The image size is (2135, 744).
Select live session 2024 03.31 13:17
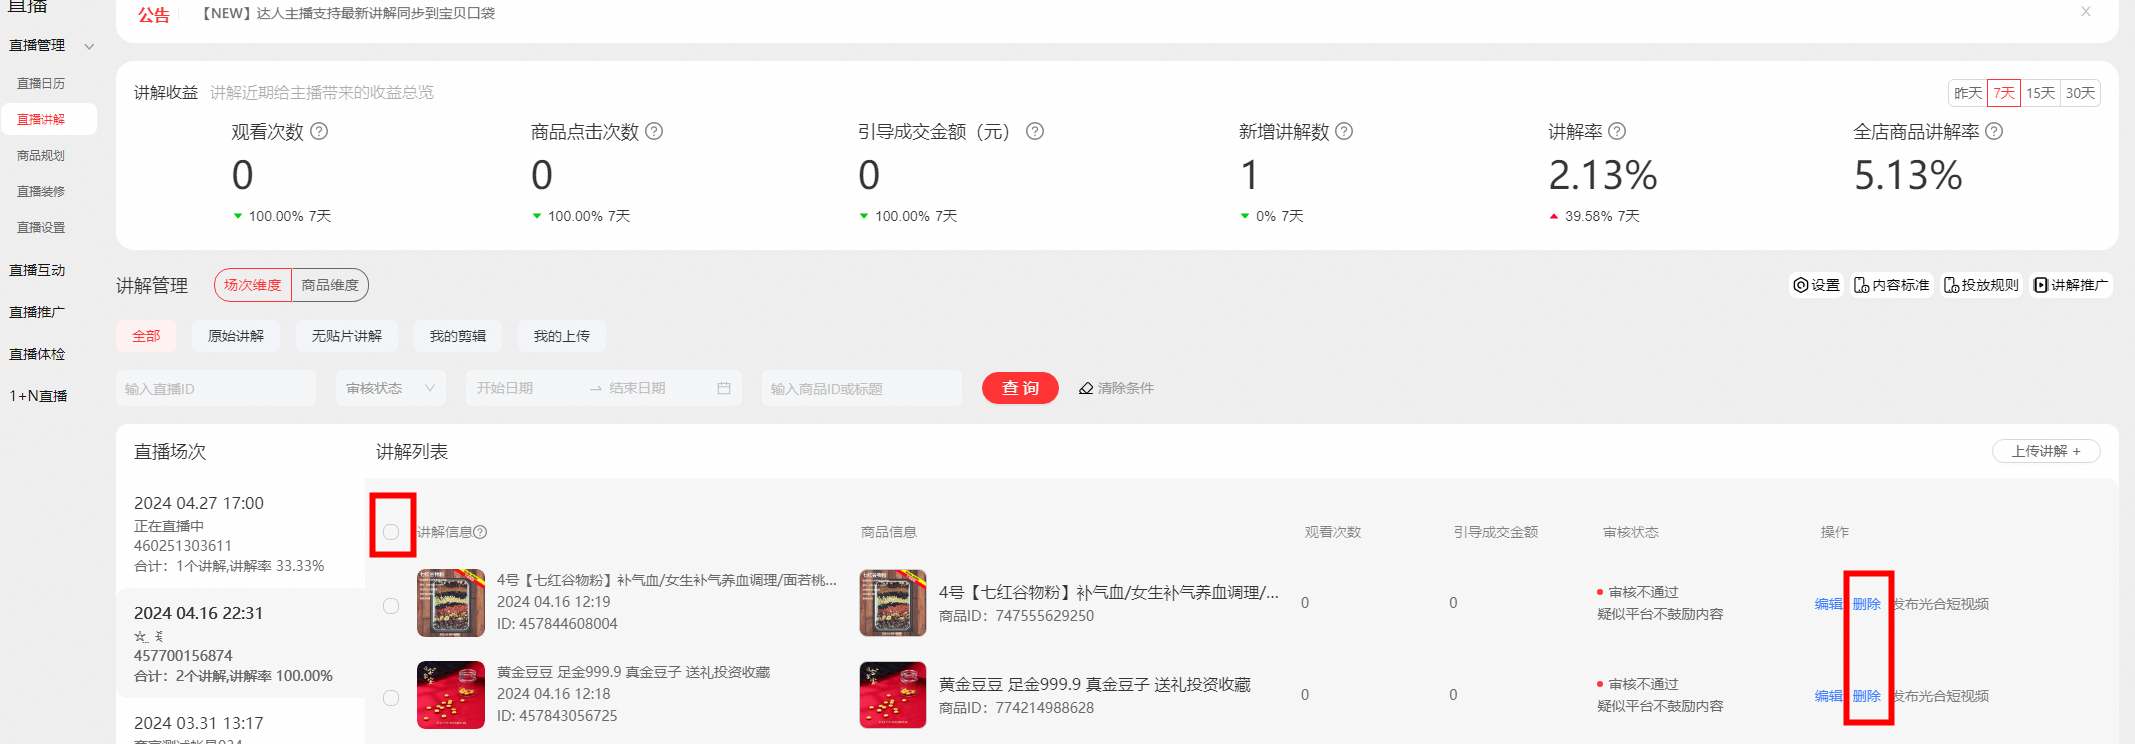tap(240, 724)
